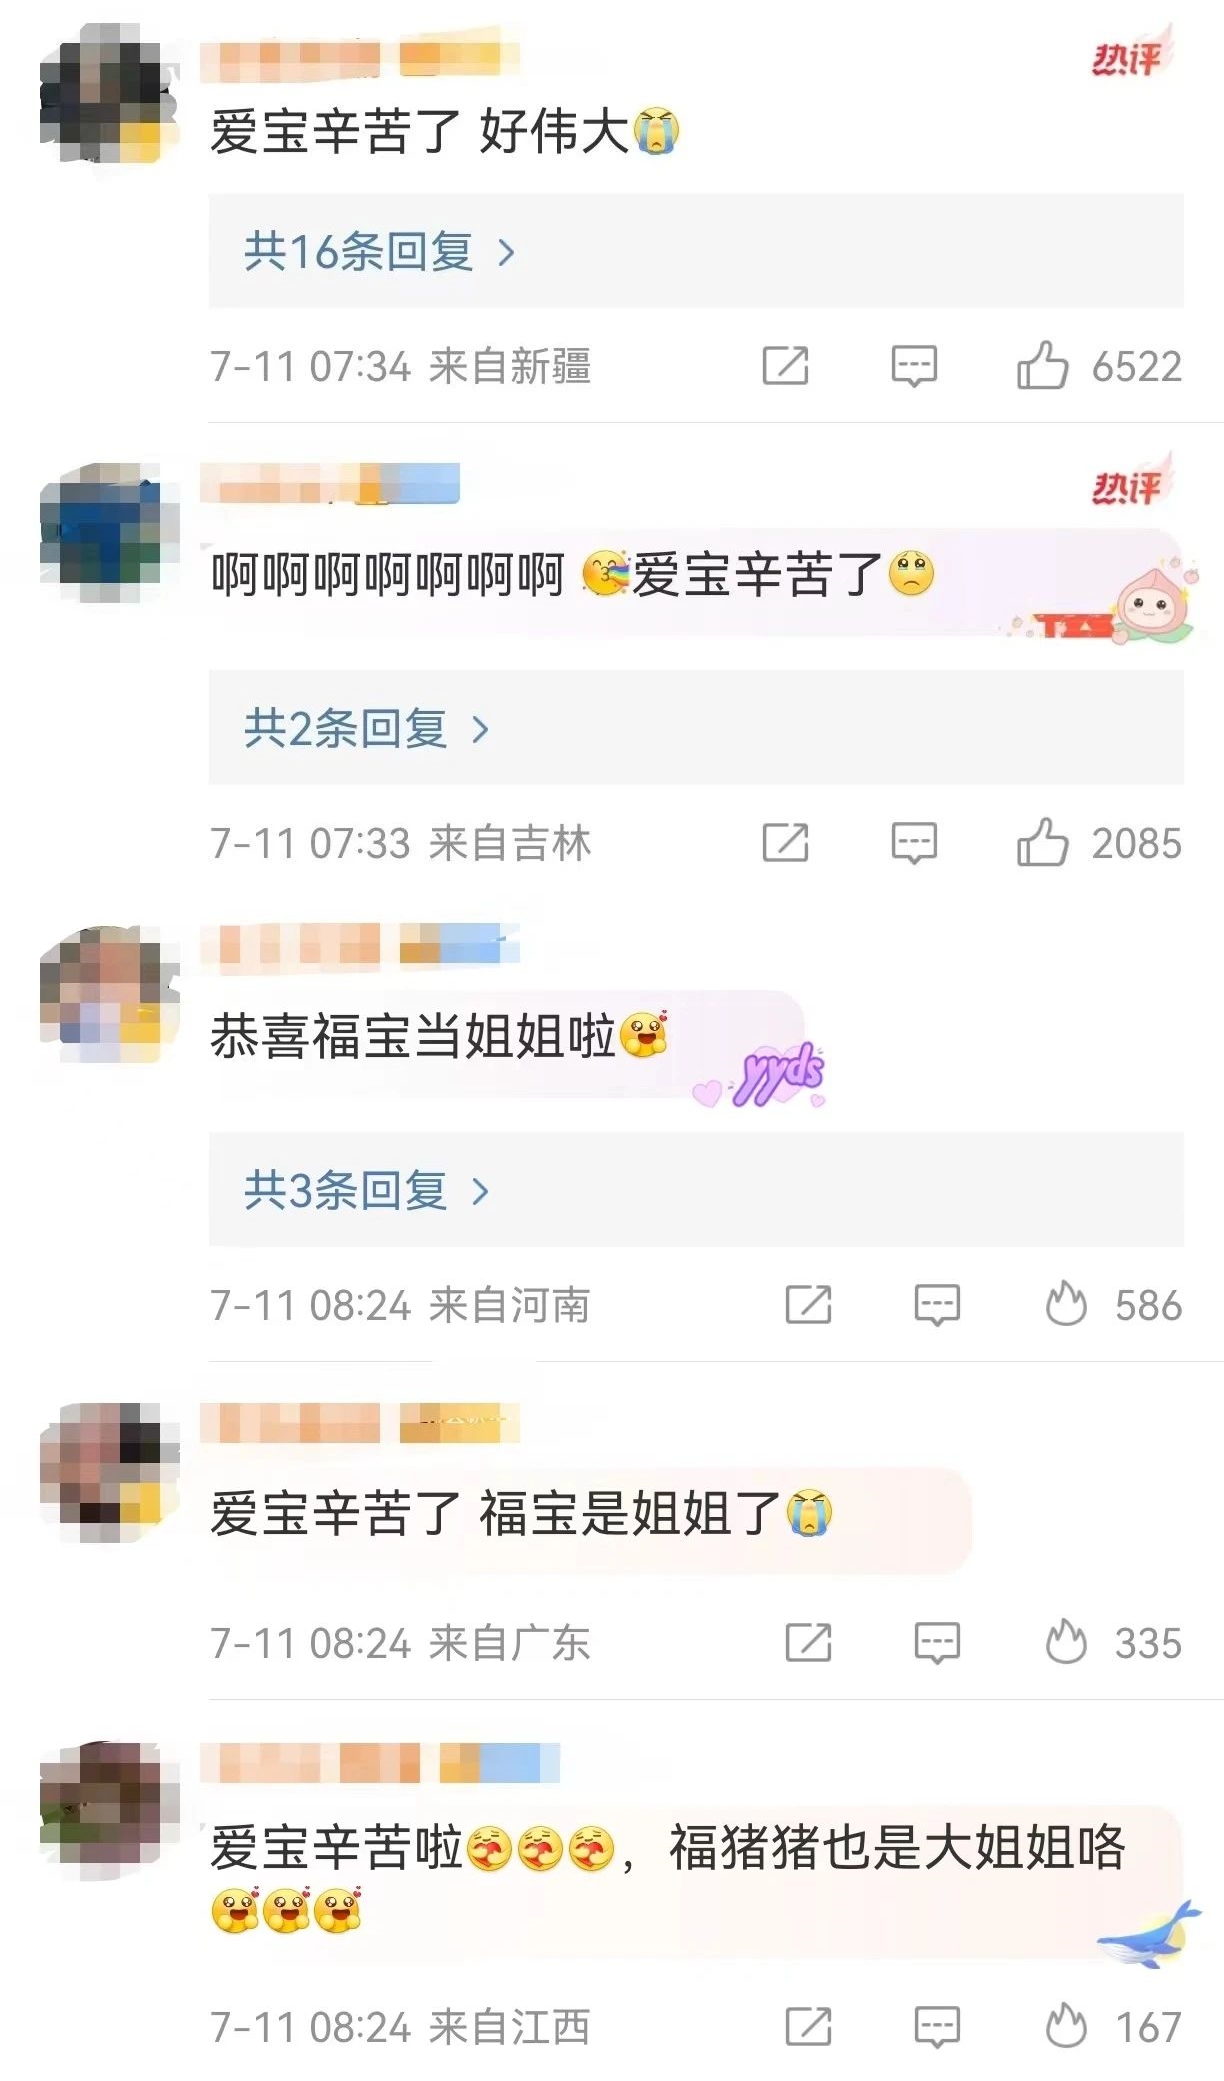Like the comment with 6522 likes
The height and width of the screenshot is (2081, 1224).
tap(1042, 365)
